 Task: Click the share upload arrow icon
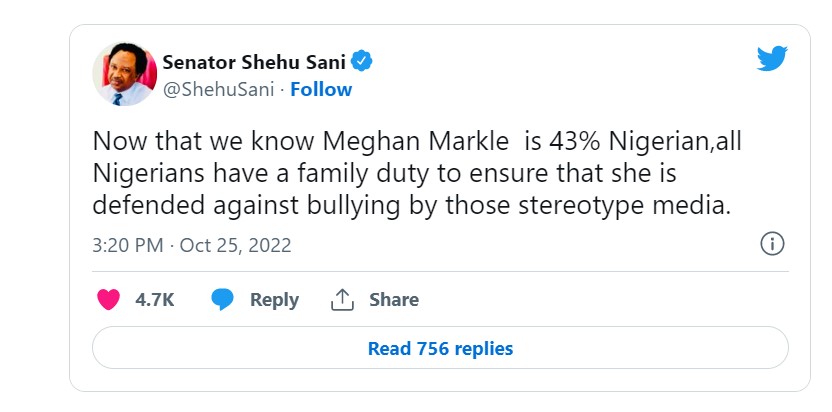(342, 300)
